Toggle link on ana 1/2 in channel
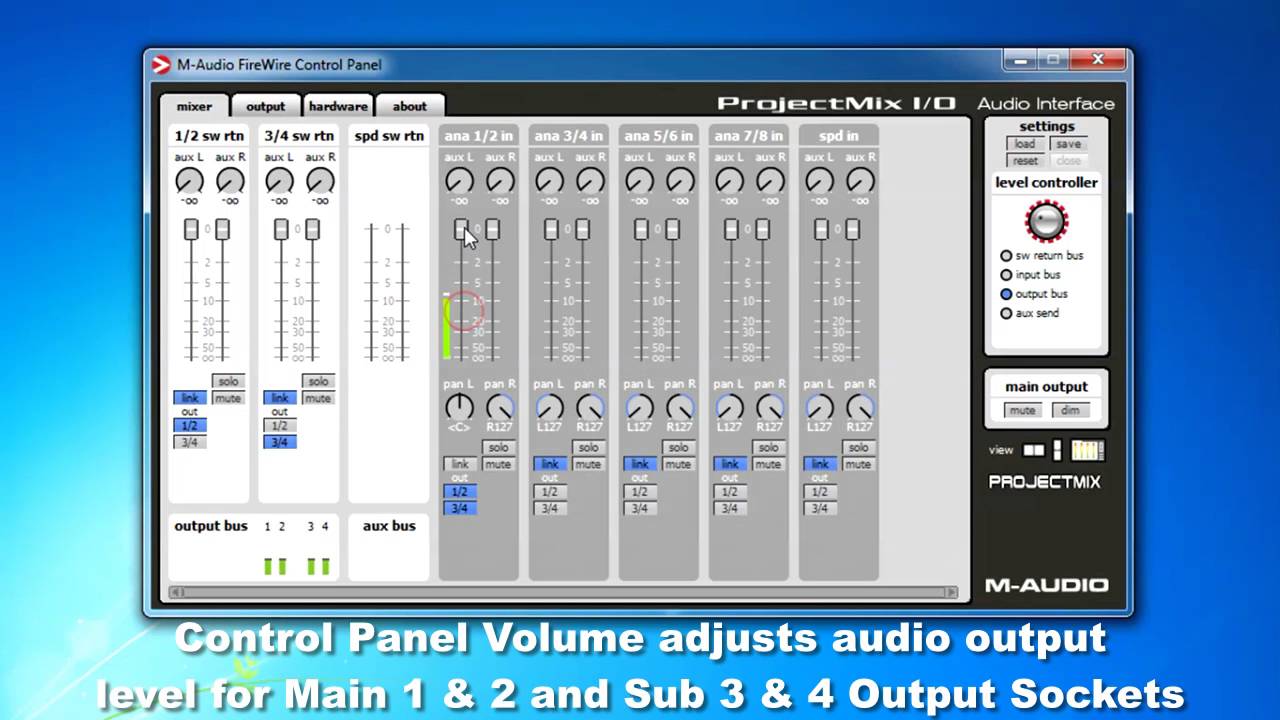This screenshot has width=1280, height=720. click(459, 464)
